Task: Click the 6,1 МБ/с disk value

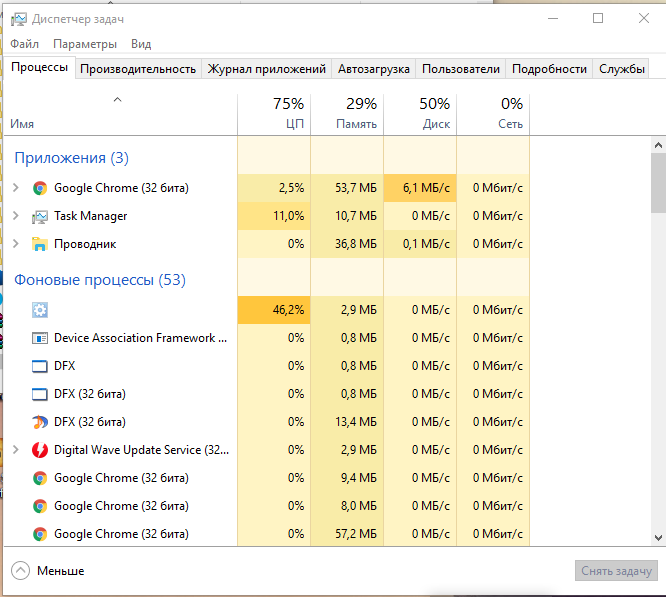Action: tap(426, 188)
